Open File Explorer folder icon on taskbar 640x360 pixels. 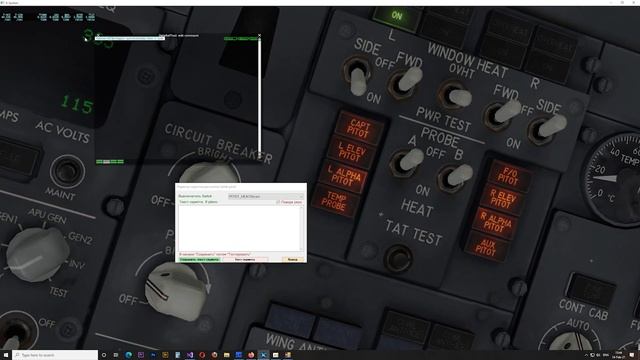227,355
